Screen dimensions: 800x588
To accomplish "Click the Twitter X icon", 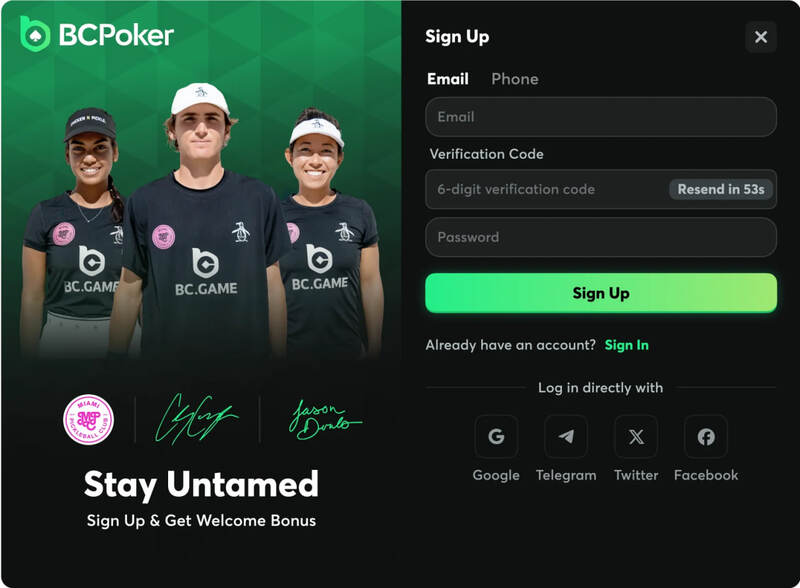I will point(636,436).
